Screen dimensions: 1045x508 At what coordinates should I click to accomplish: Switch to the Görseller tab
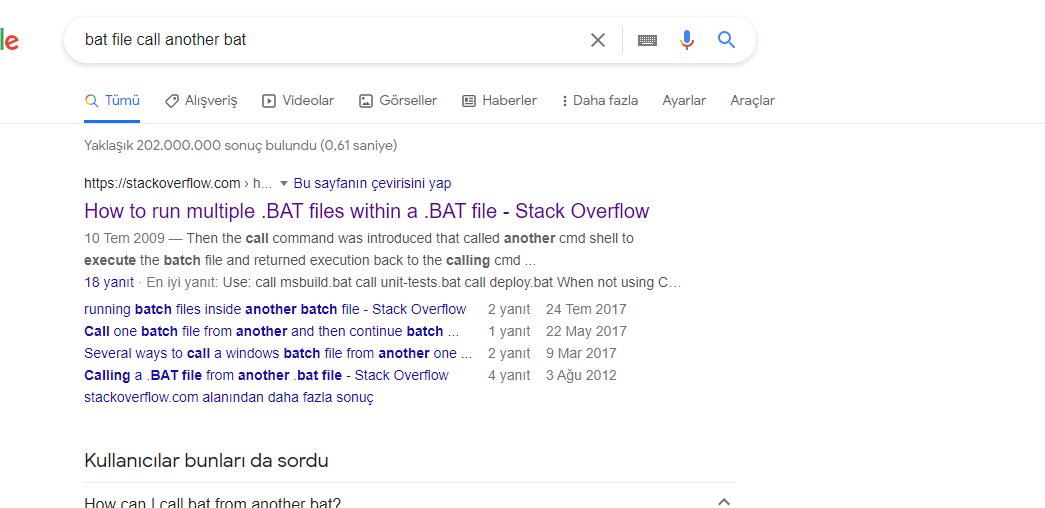(x=398, y=101)
